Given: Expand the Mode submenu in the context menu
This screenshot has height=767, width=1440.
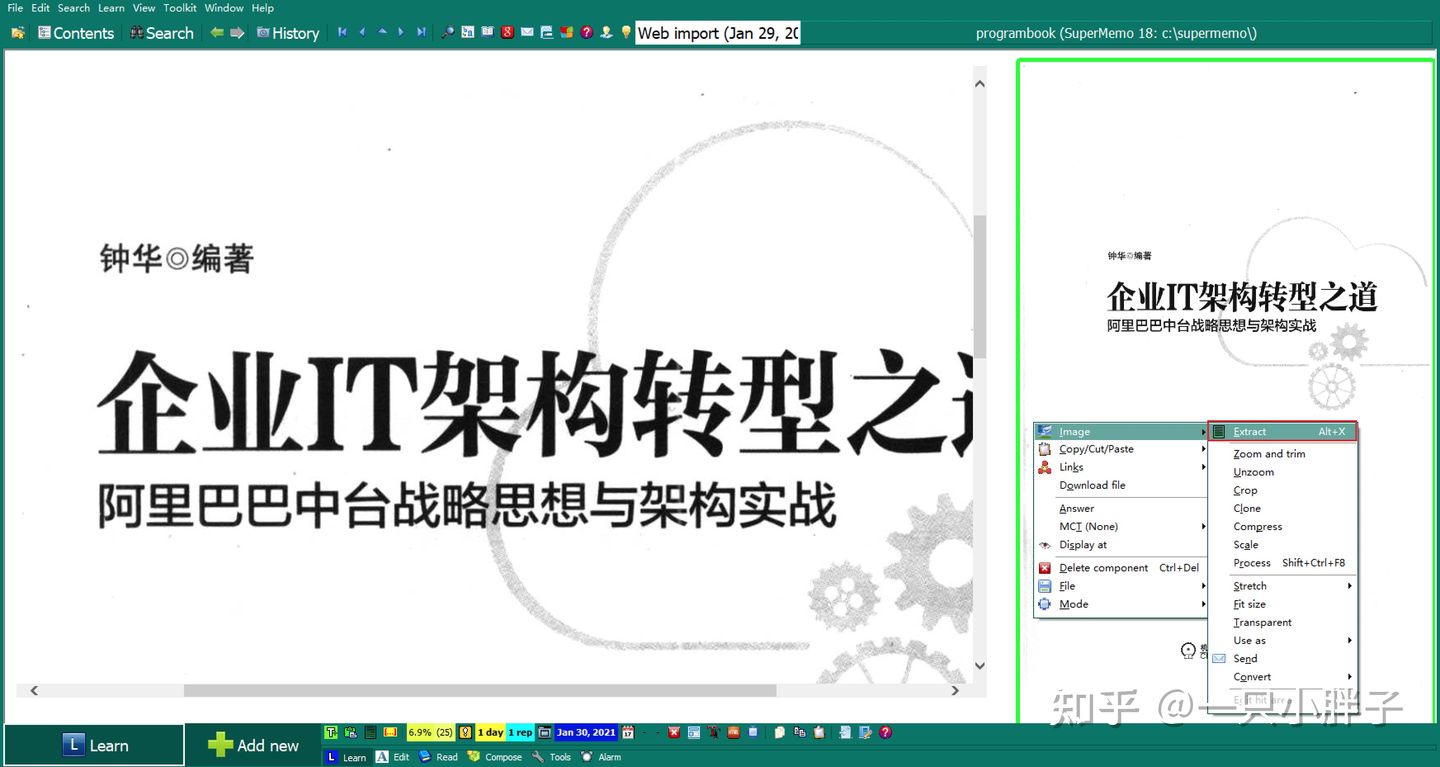Looking at the screenshot, I should pyautogui.click(x=1072, y=604).
